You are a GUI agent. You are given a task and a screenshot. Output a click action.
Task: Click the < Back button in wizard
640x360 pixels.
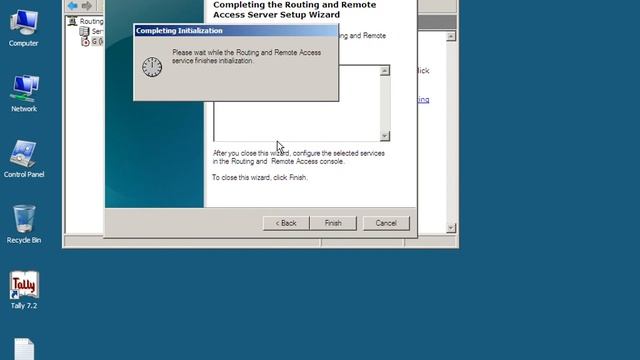[286, 223]
